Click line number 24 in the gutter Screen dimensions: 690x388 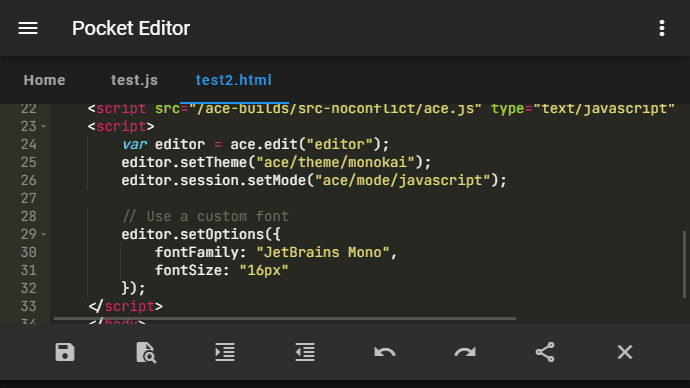(29, 144)
